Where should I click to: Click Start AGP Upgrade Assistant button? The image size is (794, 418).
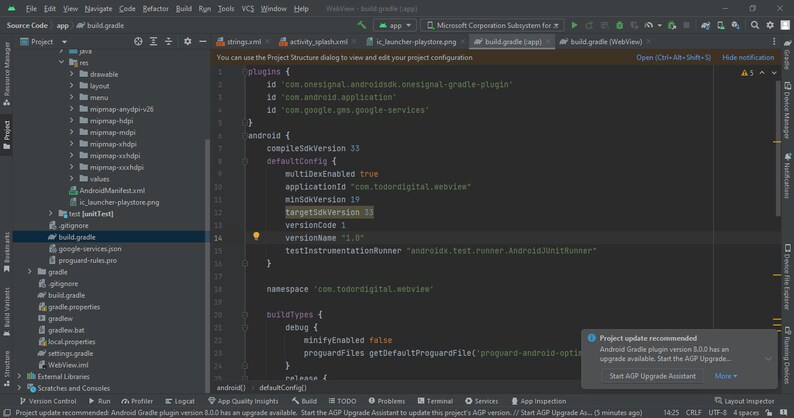652,376
